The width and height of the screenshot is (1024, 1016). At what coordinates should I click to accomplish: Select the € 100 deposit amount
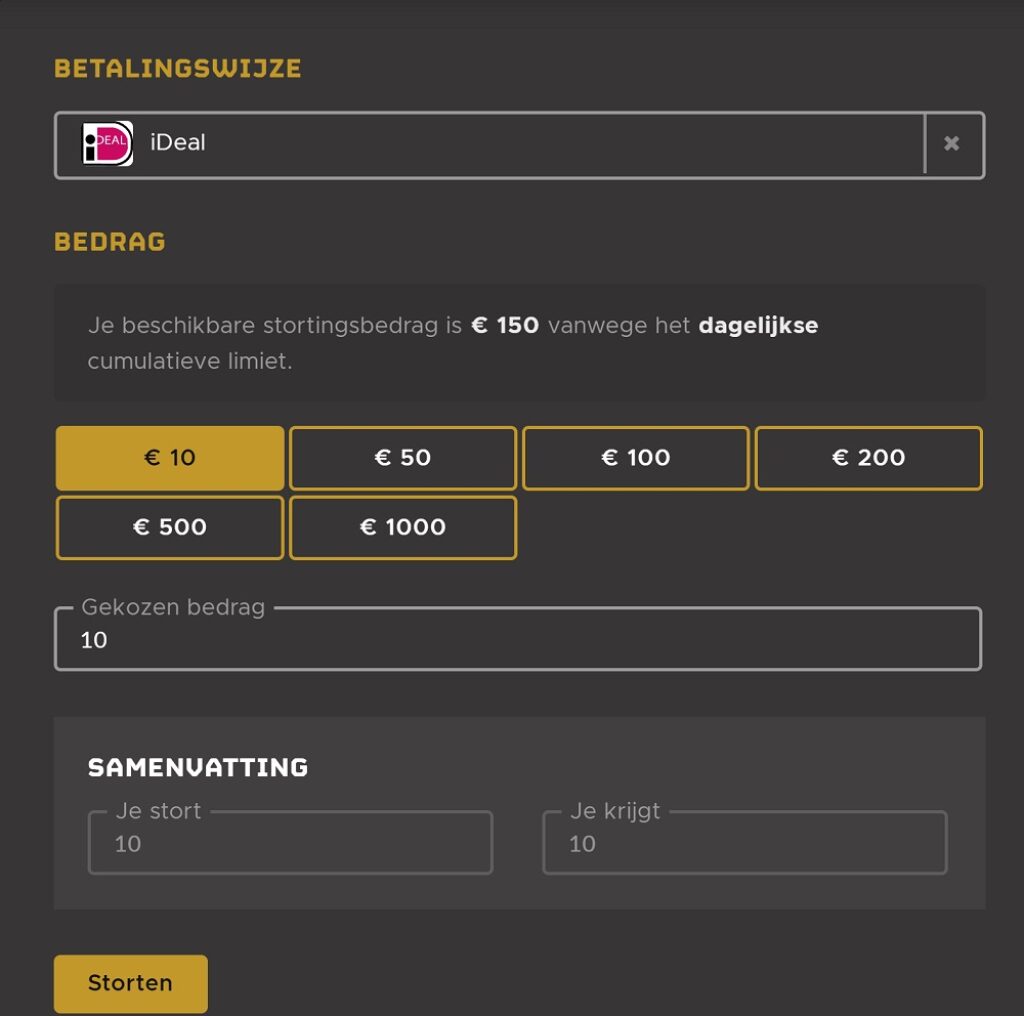[x=635, y=457]
